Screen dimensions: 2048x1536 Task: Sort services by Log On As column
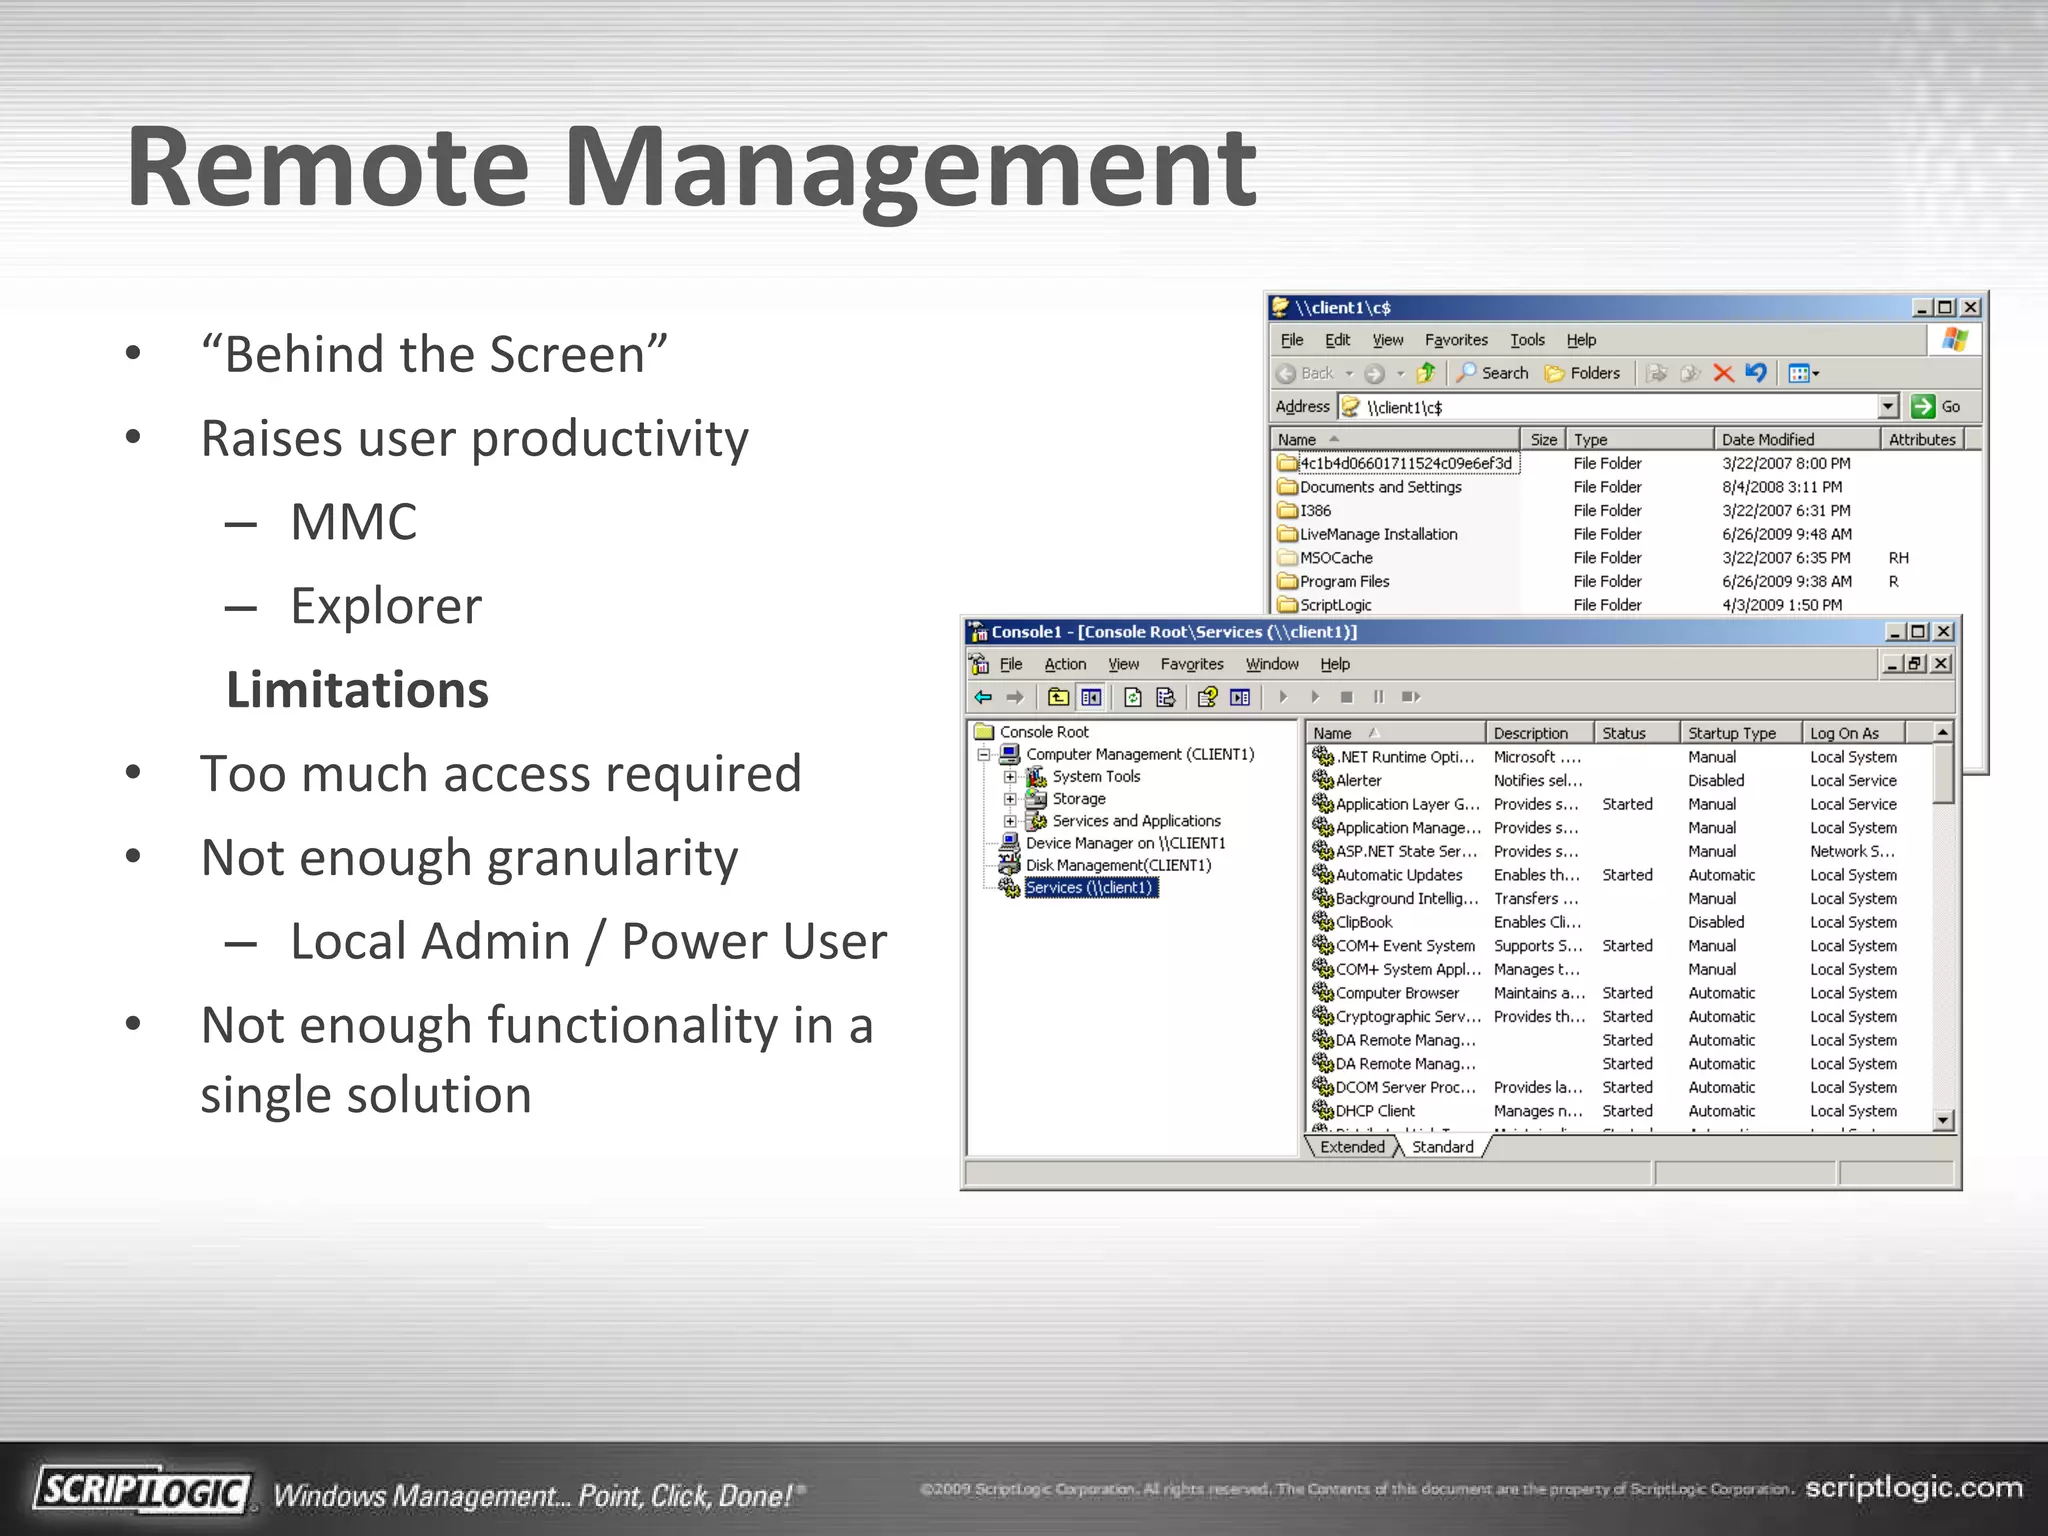tap(1854, 733)
